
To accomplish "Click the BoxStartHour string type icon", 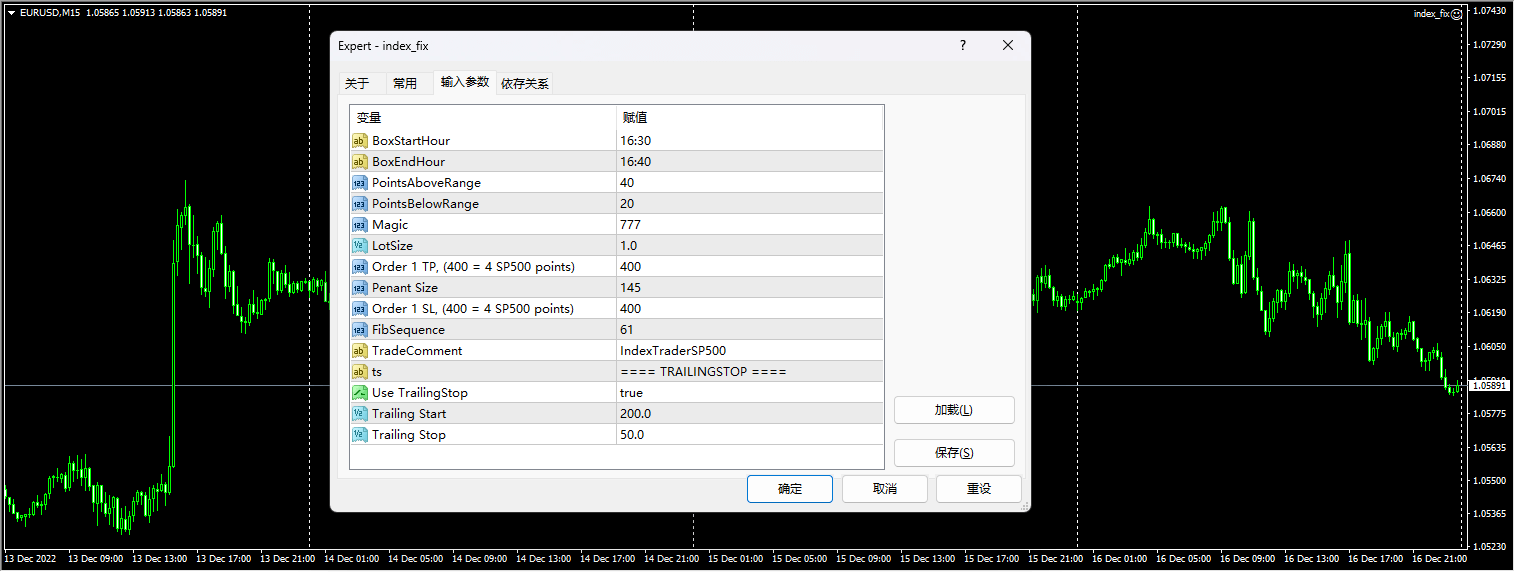I will point(360,141).
